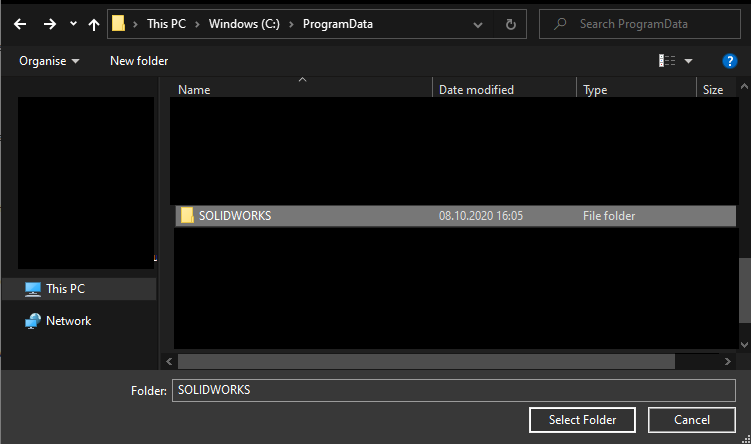Select This PC in navigation pane
Screen dimensions: 751x444
[x=65, y=289]
